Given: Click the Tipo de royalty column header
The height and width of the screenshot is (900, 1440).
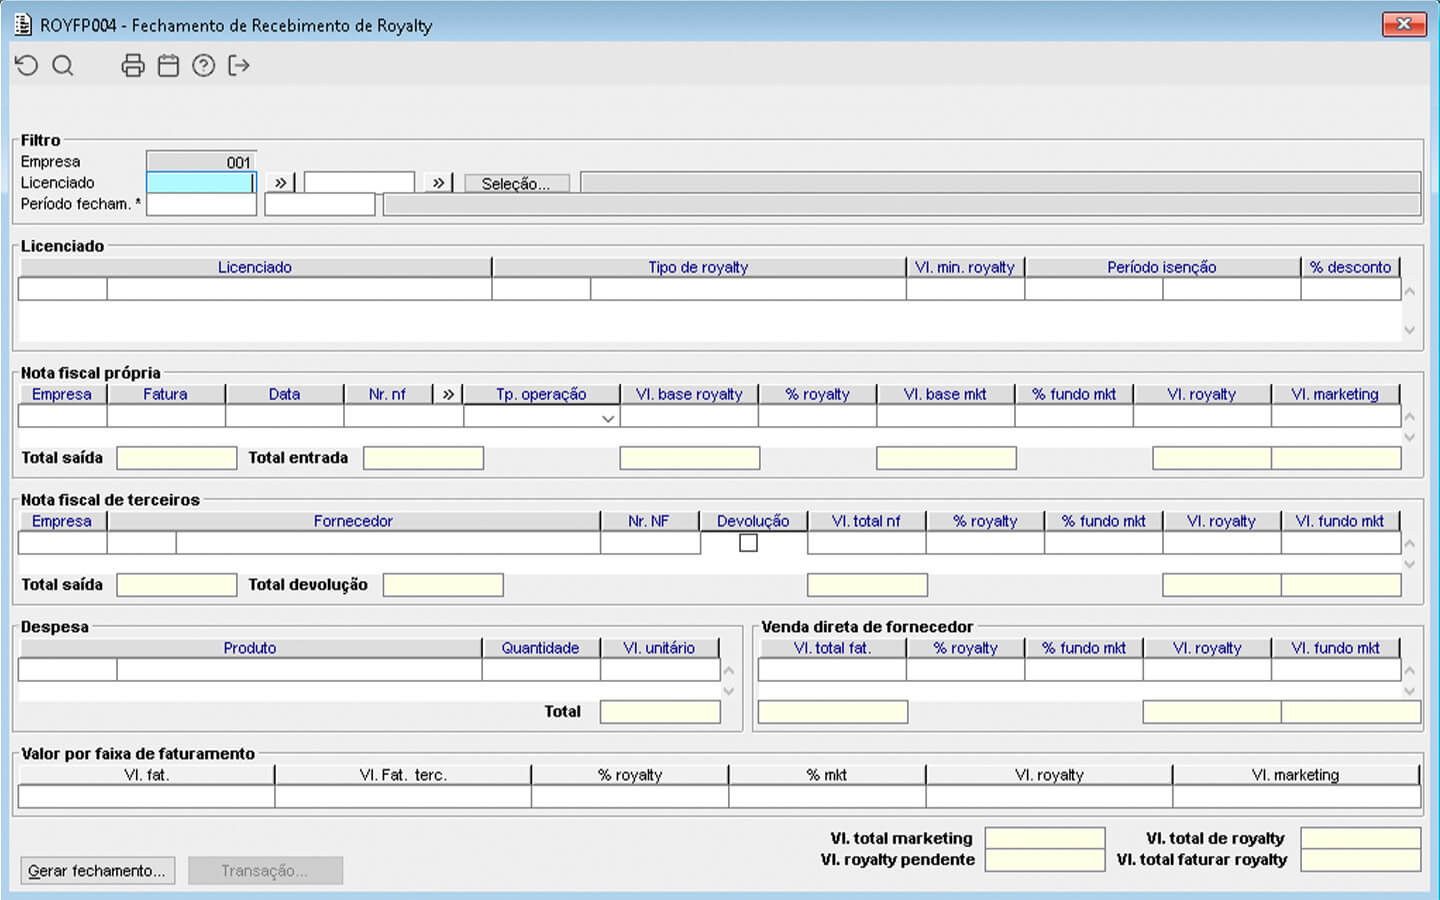Looking at the screenshot, I should [x=698, y=267].
